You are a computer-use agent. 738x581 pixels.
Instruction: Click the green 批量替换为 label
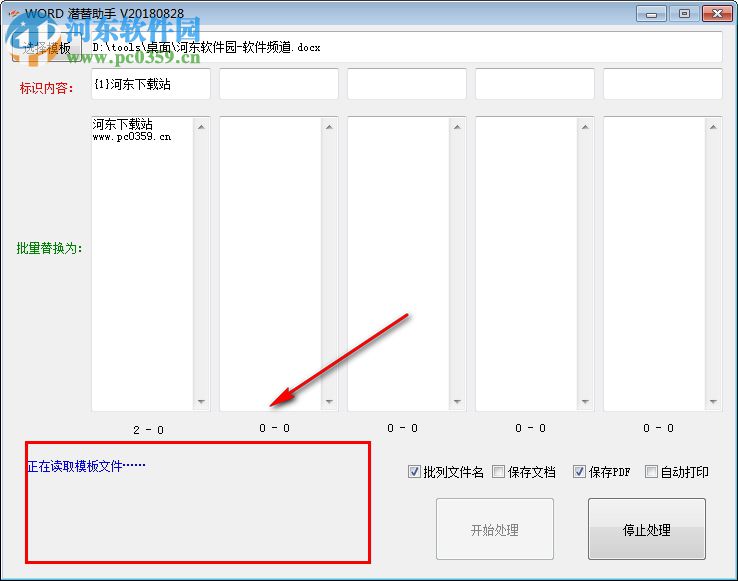click(49, 248)
